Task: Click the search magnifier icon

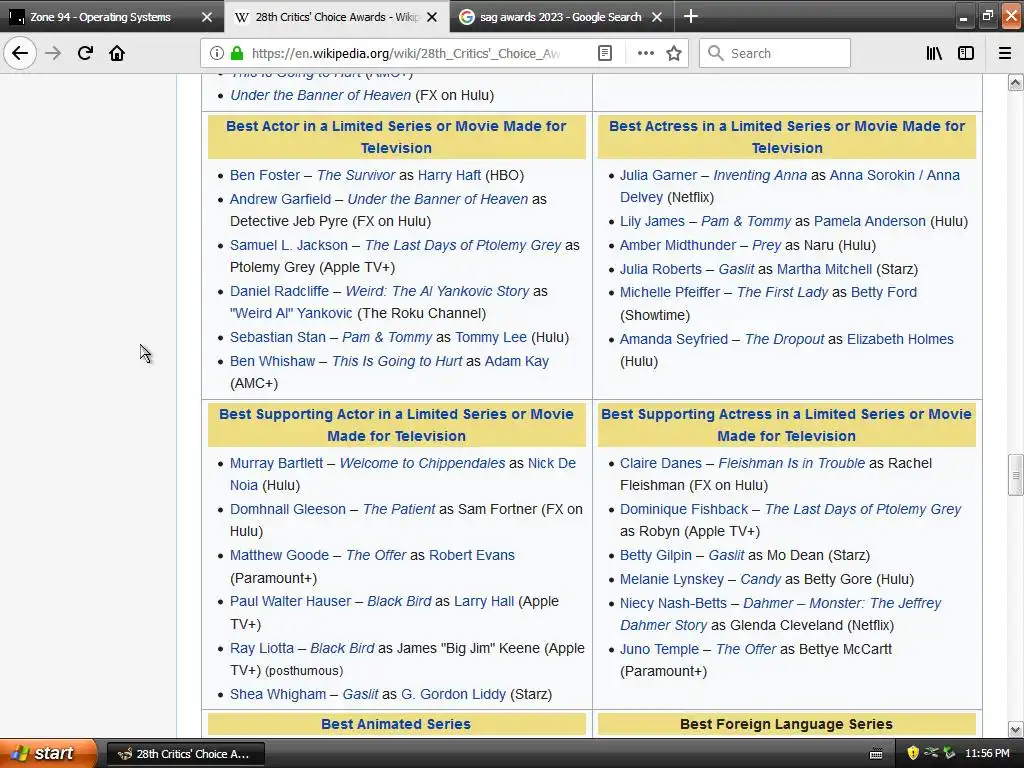Action: click(x=715, y=54)
